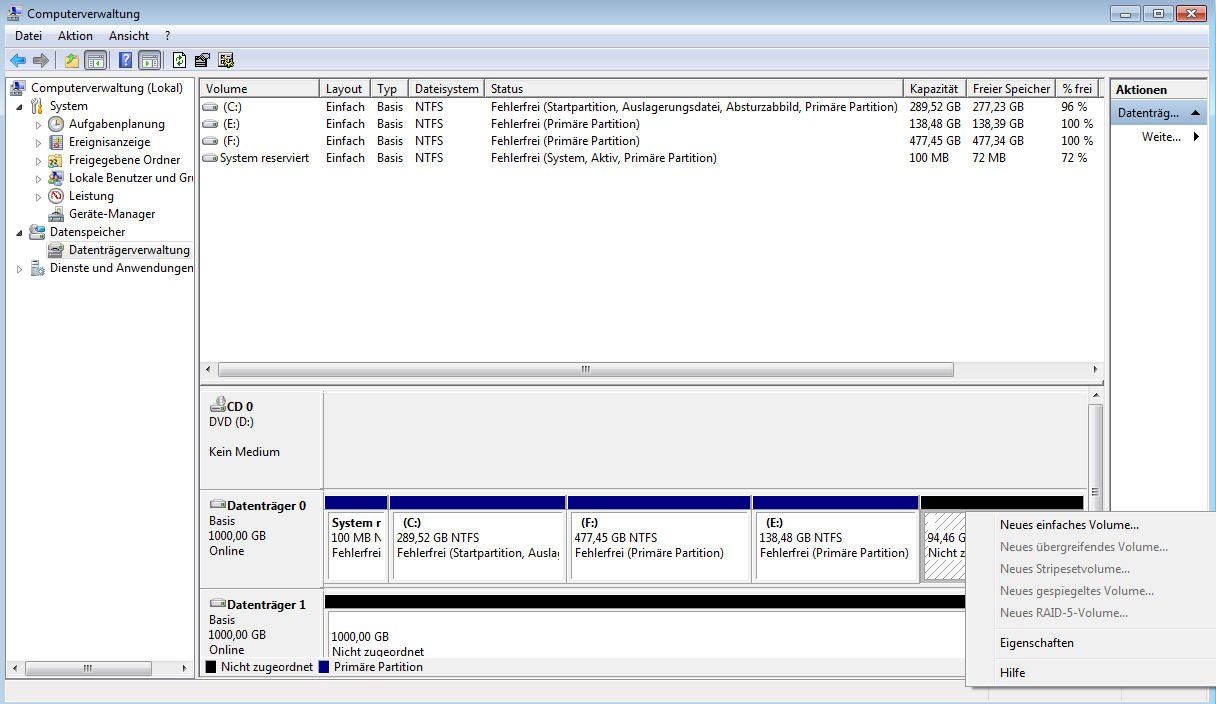Collapse the System tree node

tap(19, 107)
